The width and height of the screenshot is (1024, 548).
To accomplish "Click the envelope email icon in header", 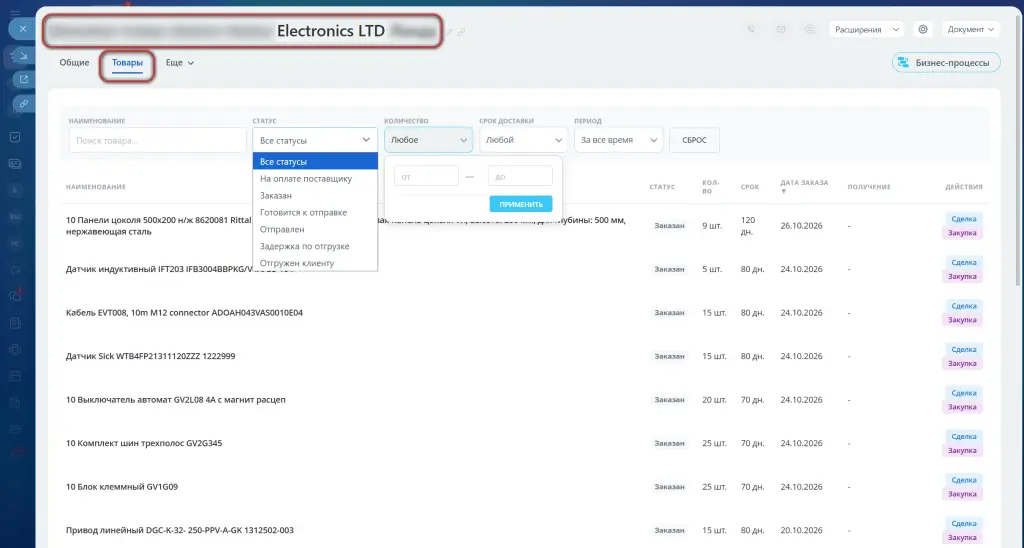I will pos(780,29).
